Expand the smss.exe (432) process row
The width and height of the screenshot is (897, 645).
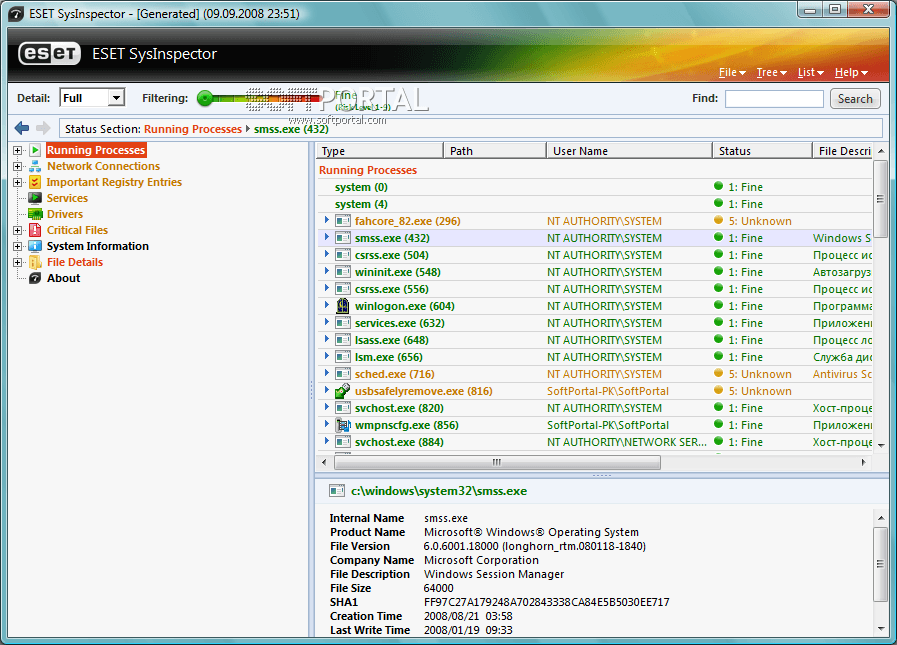[327, 237]
